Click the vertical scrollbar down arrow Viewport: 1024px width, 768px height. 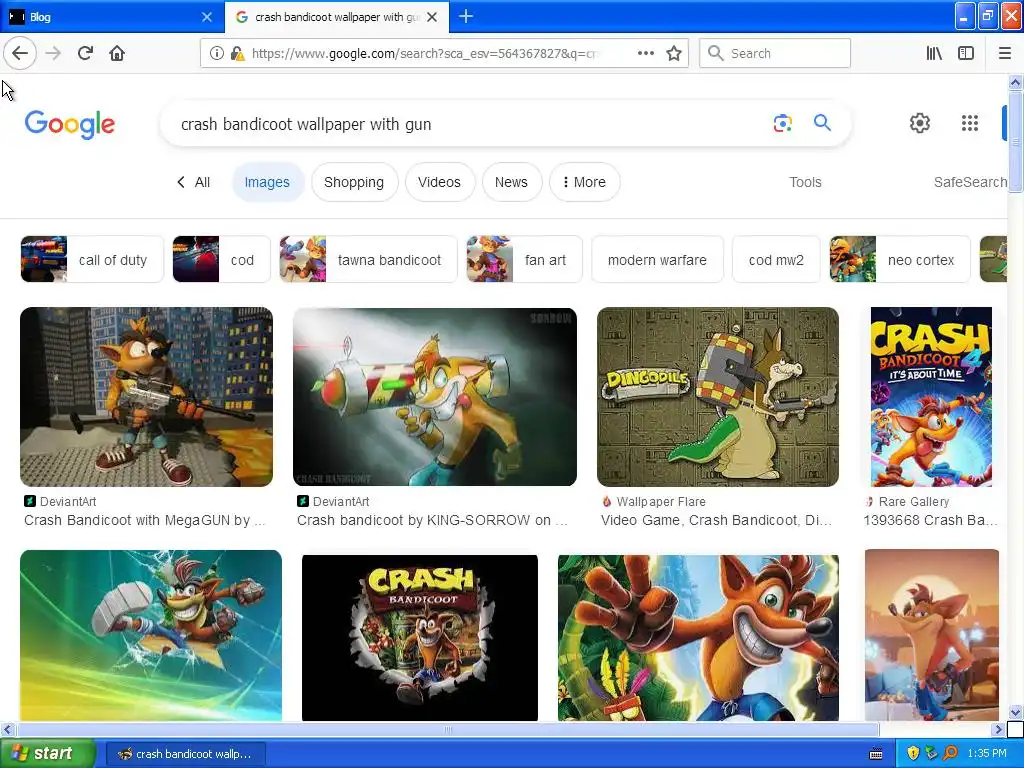tap(1015, 712)
